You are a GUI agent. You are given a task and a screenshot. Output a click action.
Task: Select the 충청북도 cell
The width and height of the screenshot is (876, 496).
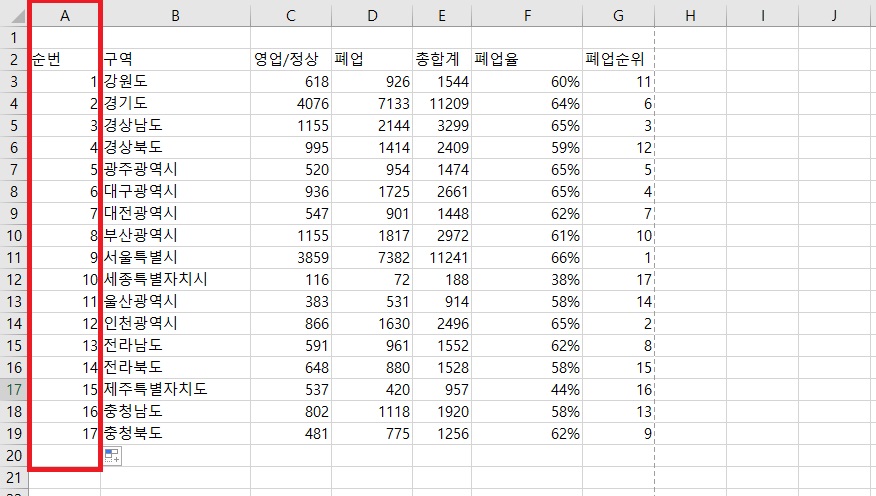pos(175,434)
